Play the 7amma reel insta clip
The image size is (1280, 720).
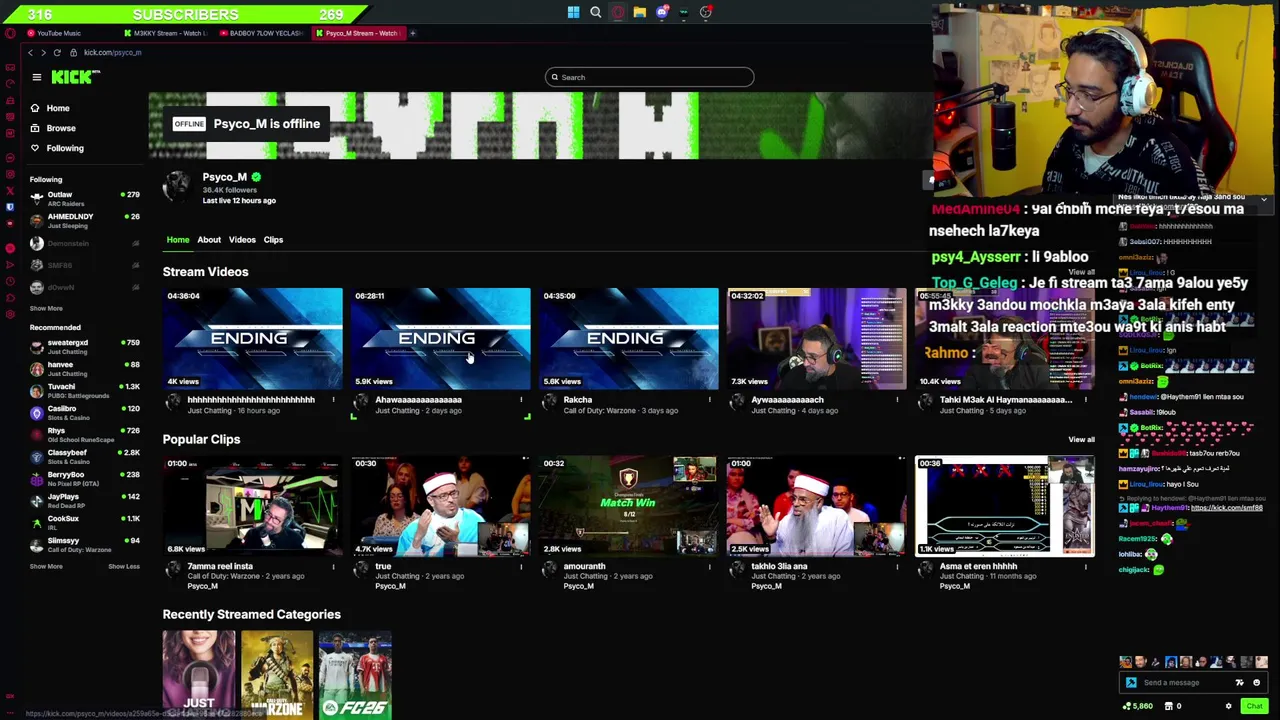coord(253,506)
